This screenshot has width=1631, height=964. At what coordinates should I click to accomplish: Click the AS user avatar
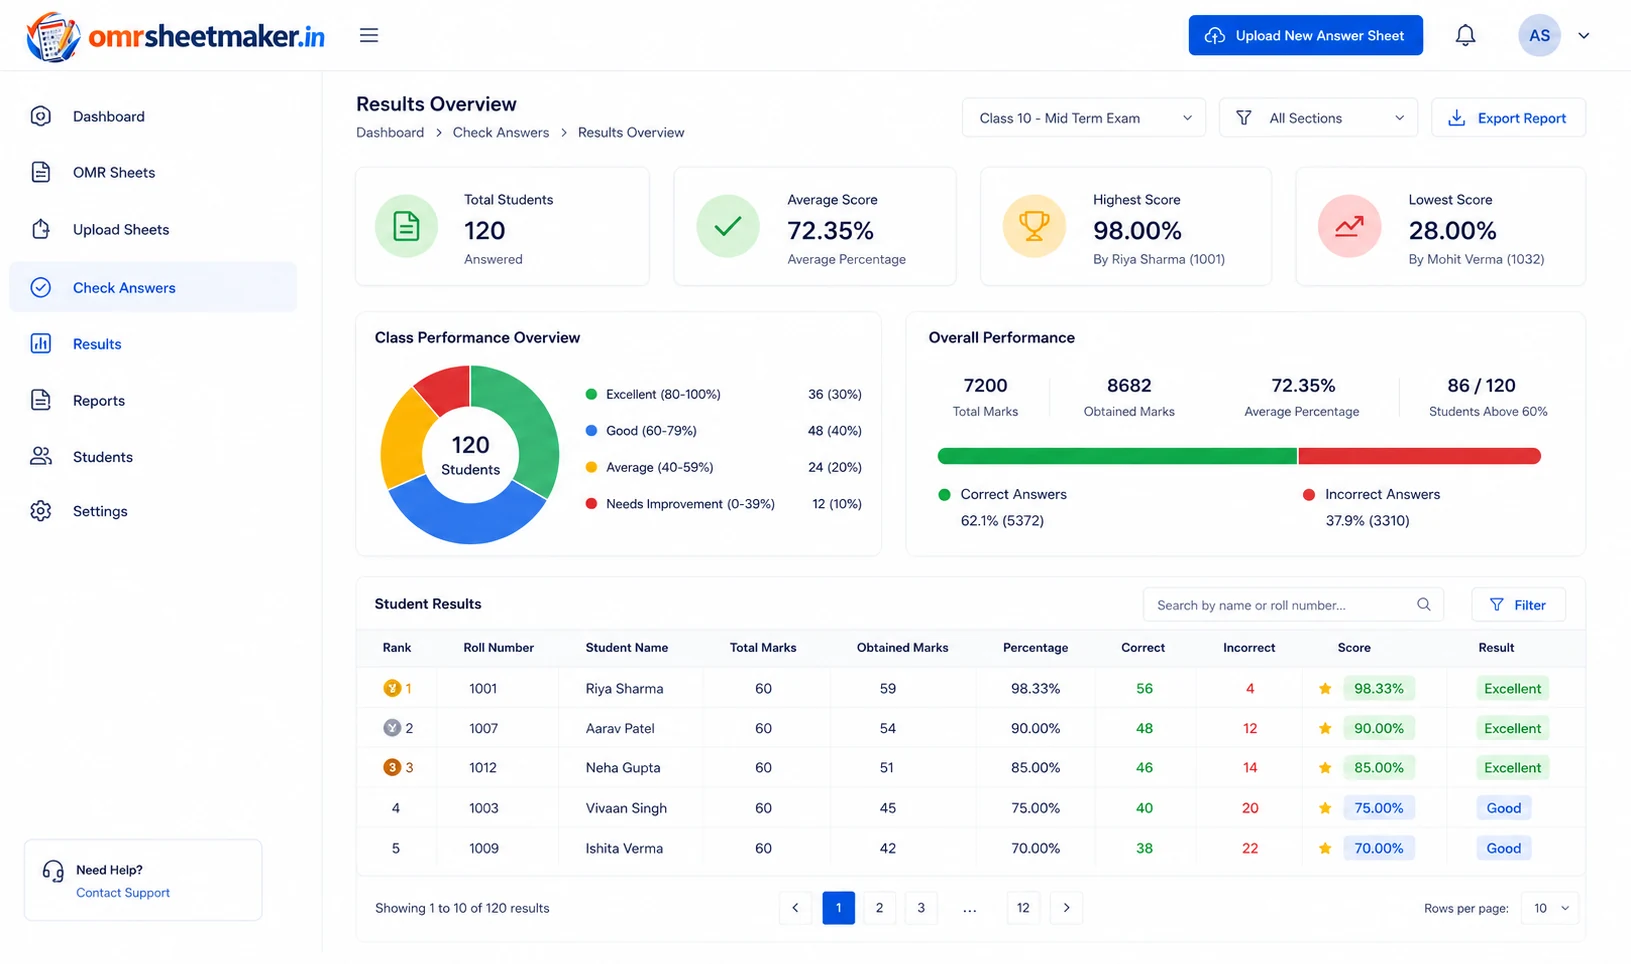click(1539, 36)
